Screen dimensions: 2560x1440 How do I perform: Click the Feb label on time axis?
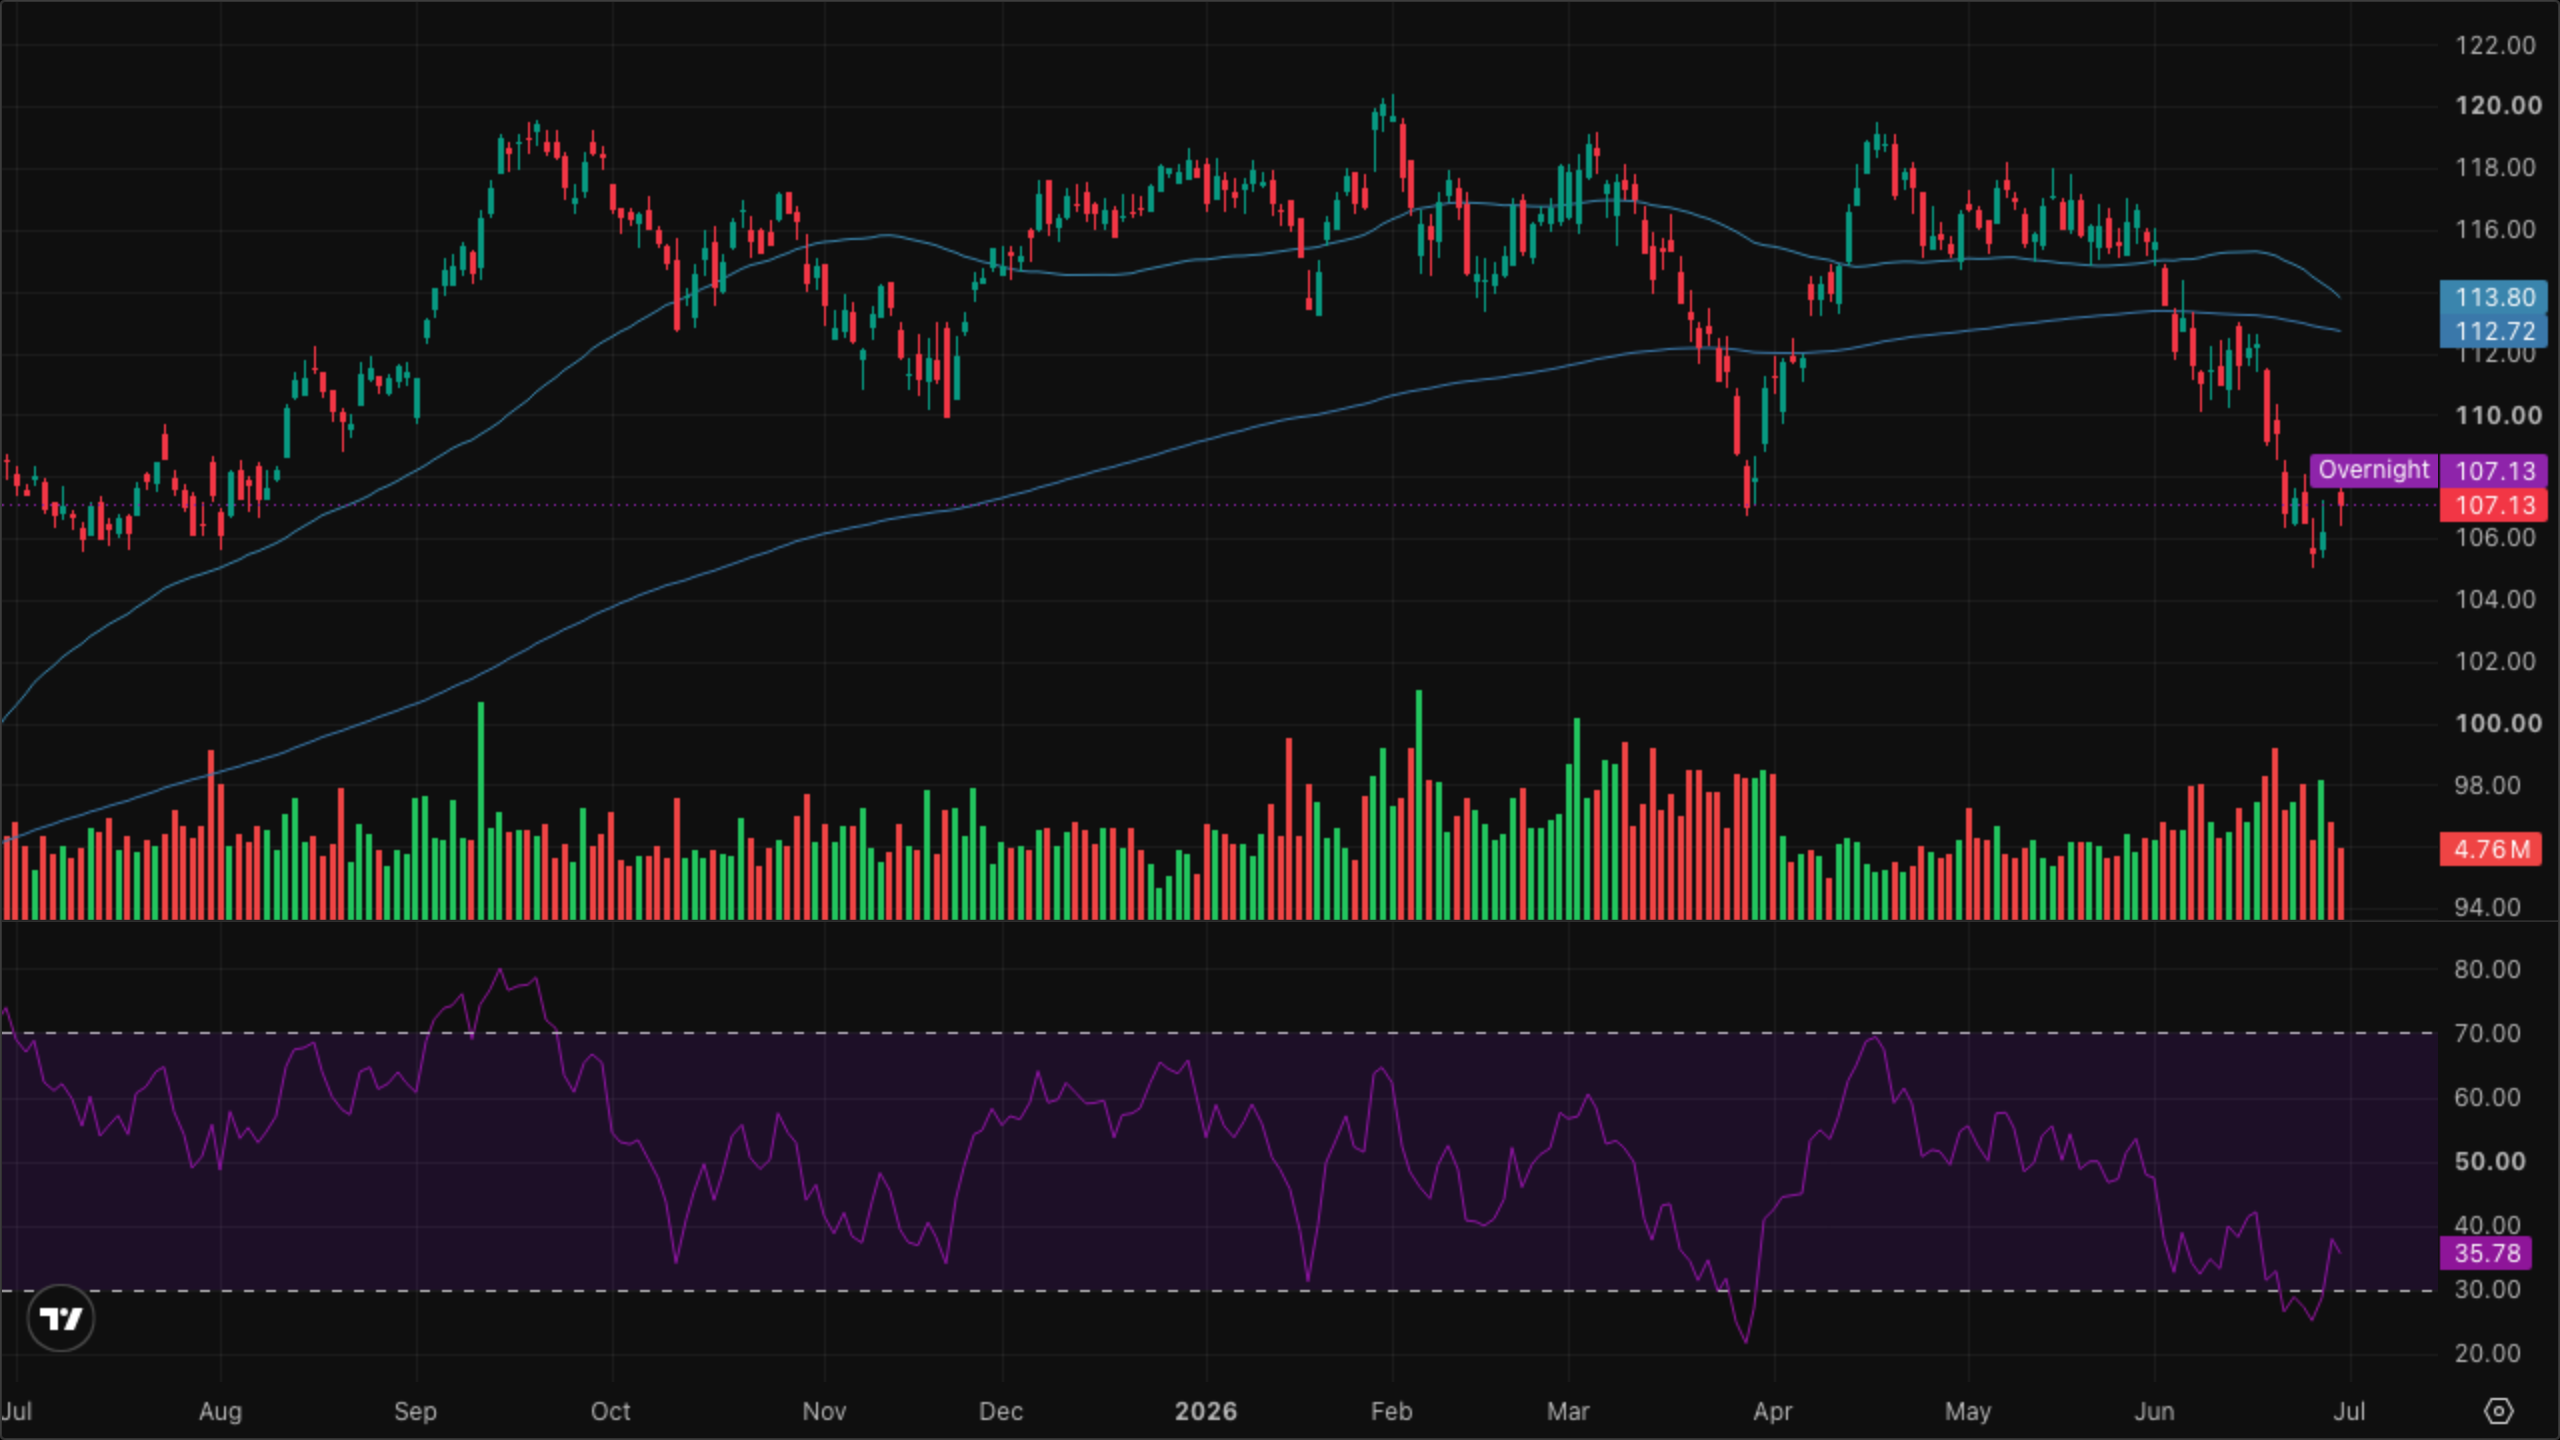point(1391,1411)
